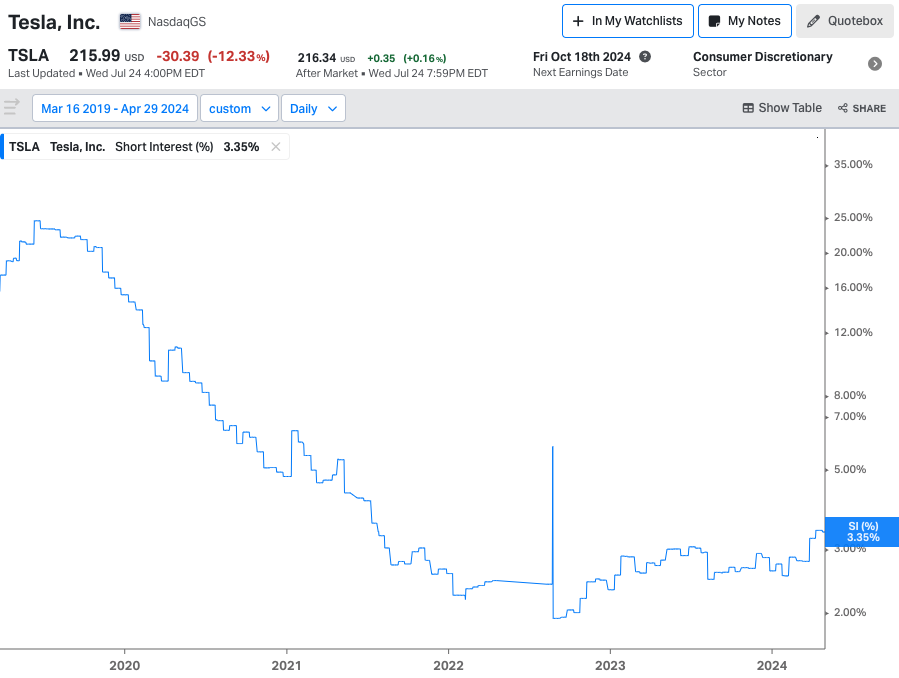Add Tesla via In My Watchlists button
This screenshot has height=678, width=899.
628,21
